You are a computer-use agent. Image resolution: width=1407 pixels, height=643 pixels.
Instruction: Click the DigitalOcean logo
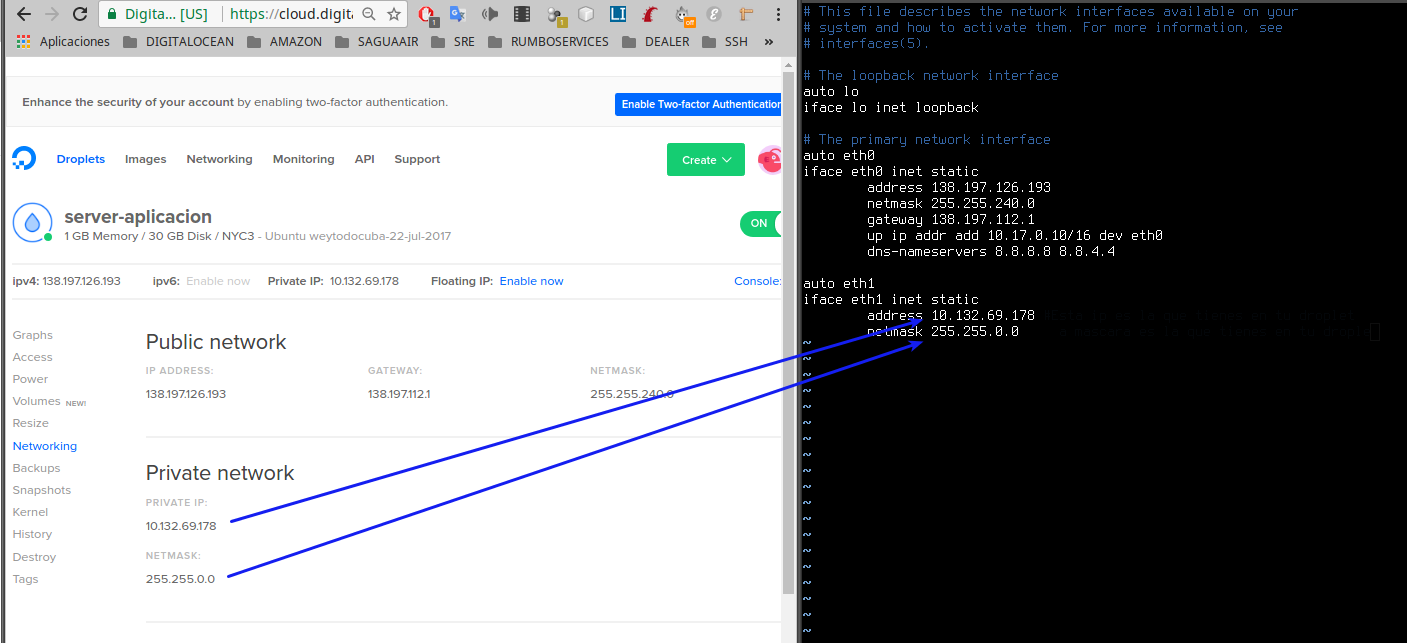[24, 159]
